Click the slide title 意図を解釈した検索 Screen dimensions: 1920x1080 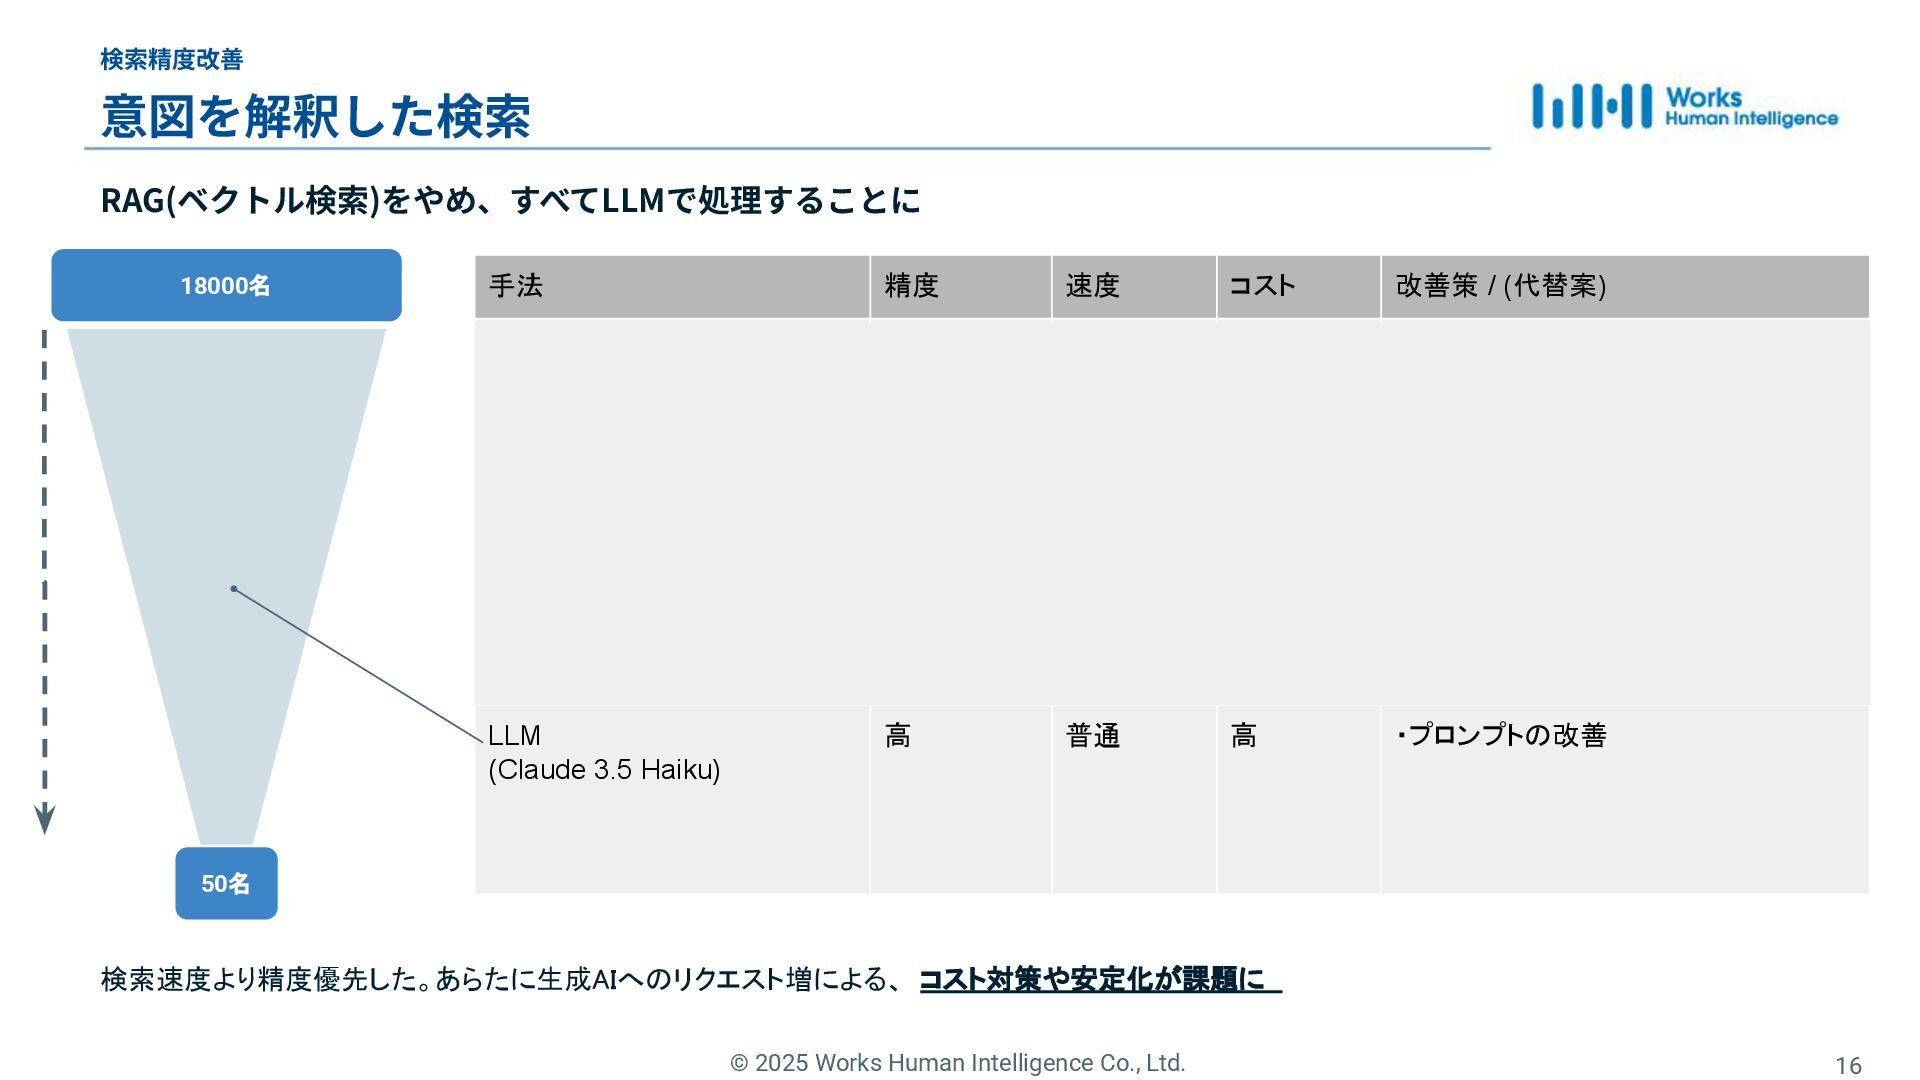[x=315, y=116]
